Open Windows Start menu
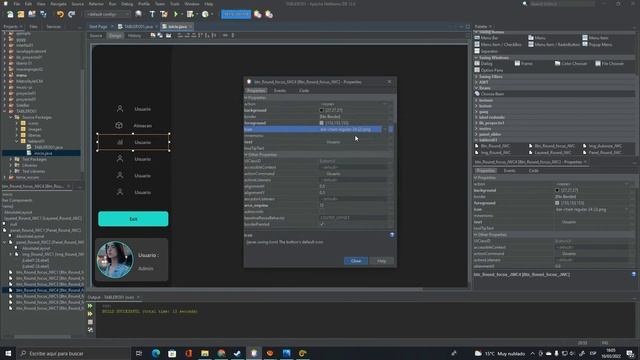The width and height of the screenshot is (640, 360). 8,353
